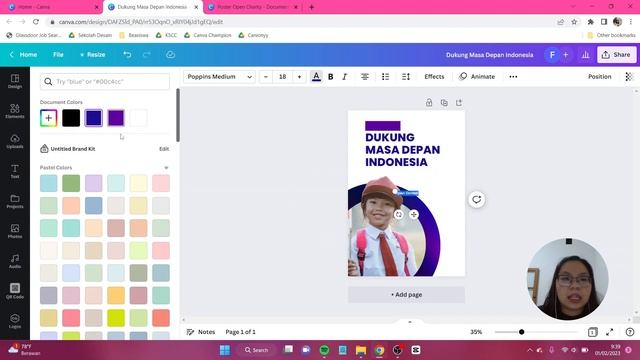This screenshot has height=360, width=640.
Task: Open the QR Code sidebar panel
Action: pyautogui.click(x=15, y=291)
